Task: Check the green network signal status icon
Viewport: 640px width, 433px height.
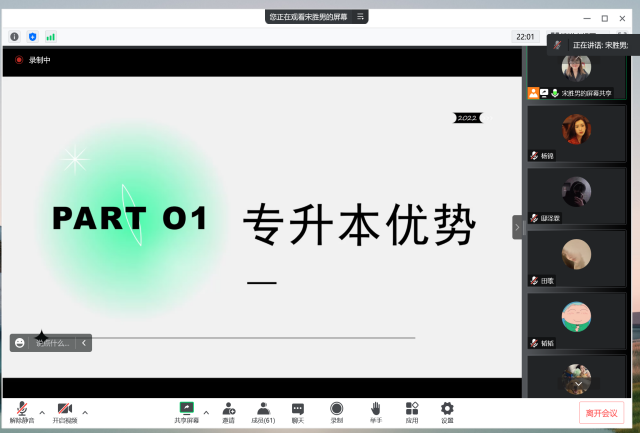Action: pyautogui.click(x=50, y=37)
